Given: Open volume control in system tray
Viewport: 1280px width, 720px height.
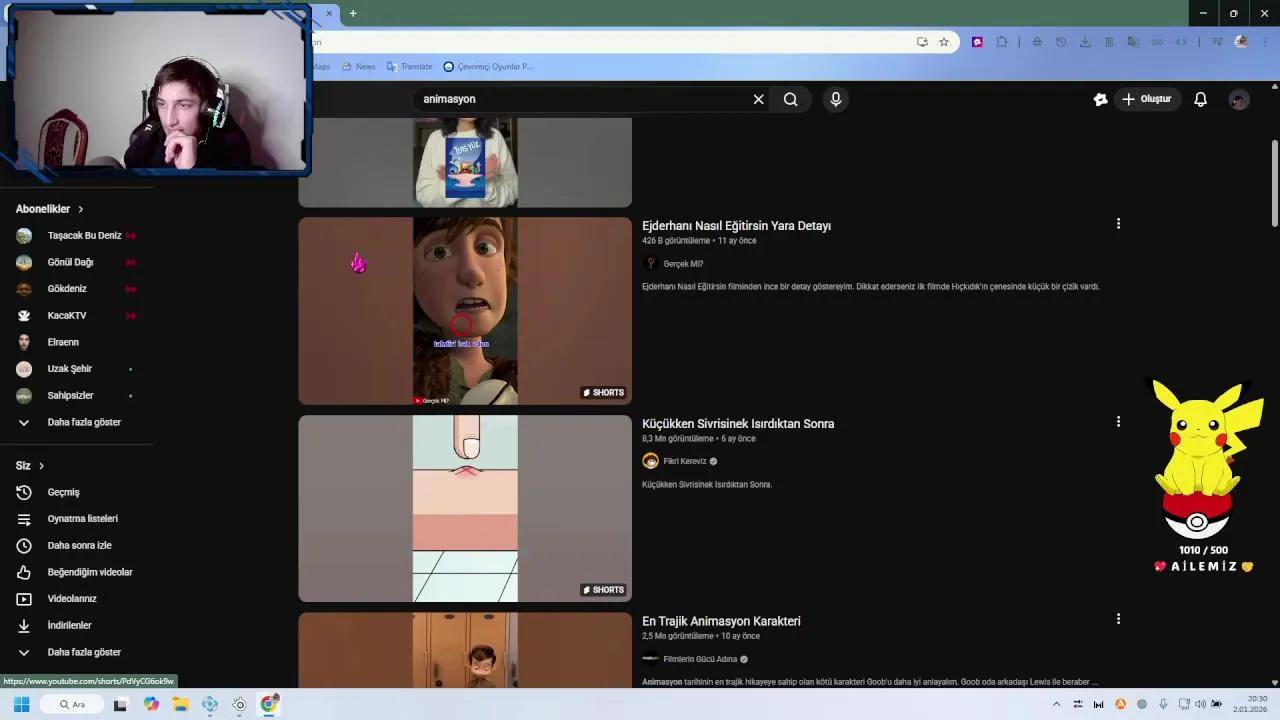Looking at the screenshot, I should [x=1200, y=704].
